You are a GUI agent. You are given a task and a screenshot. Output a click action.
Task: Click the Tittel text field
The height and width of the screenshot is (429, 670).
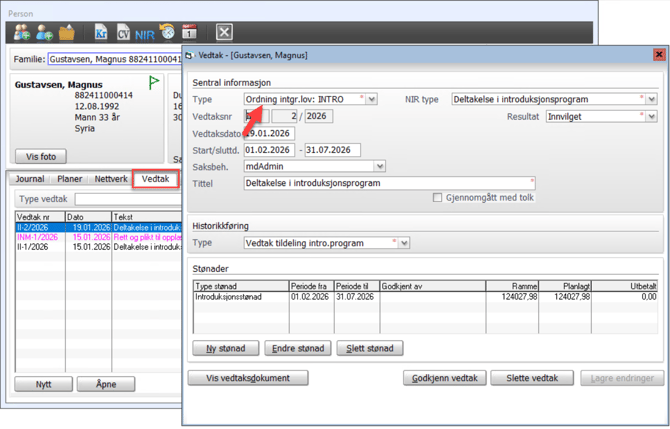tap(390, 183)
